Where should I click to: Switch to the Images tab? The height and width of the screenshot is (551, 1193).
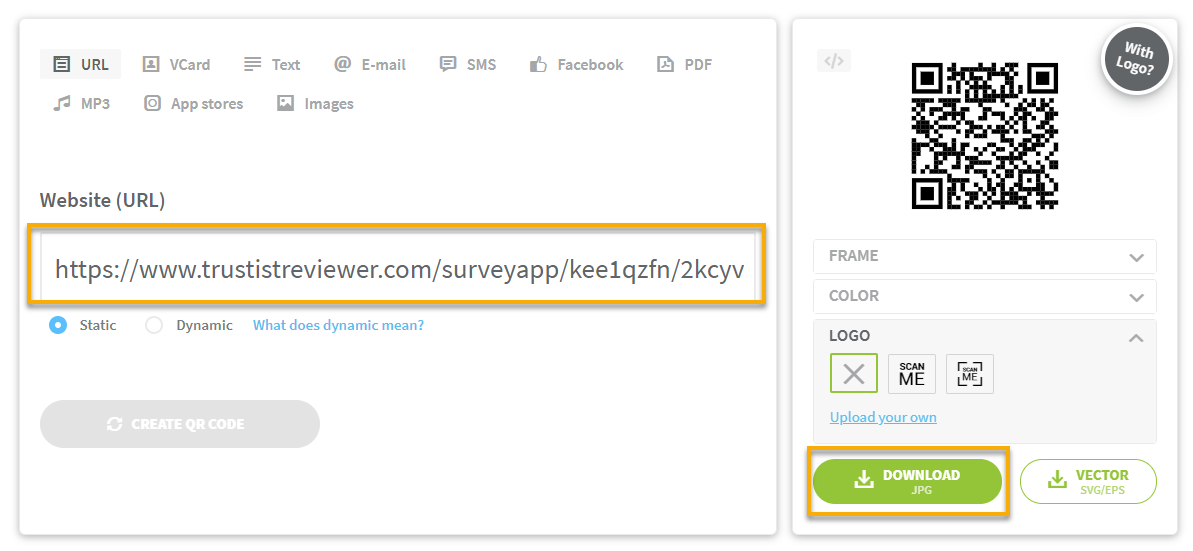(315, 103)
